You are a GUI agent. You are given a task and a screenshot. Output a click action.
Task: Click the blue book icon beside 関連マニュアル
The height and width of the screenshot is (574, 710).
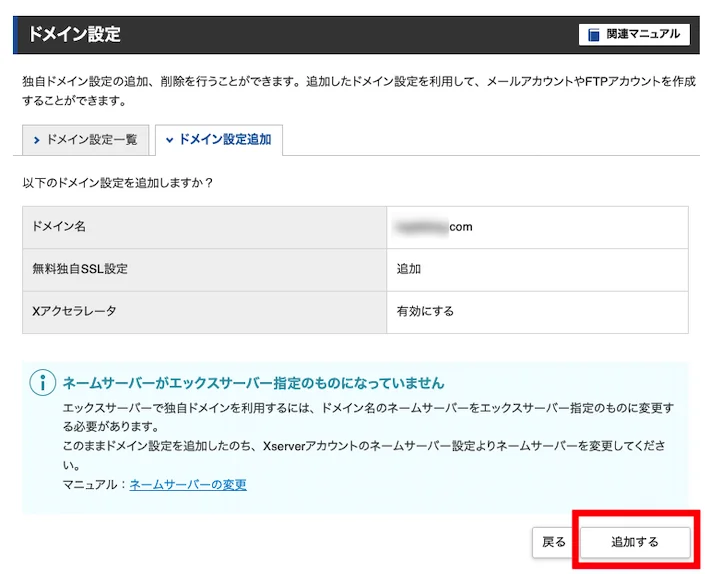pos(593,35)
